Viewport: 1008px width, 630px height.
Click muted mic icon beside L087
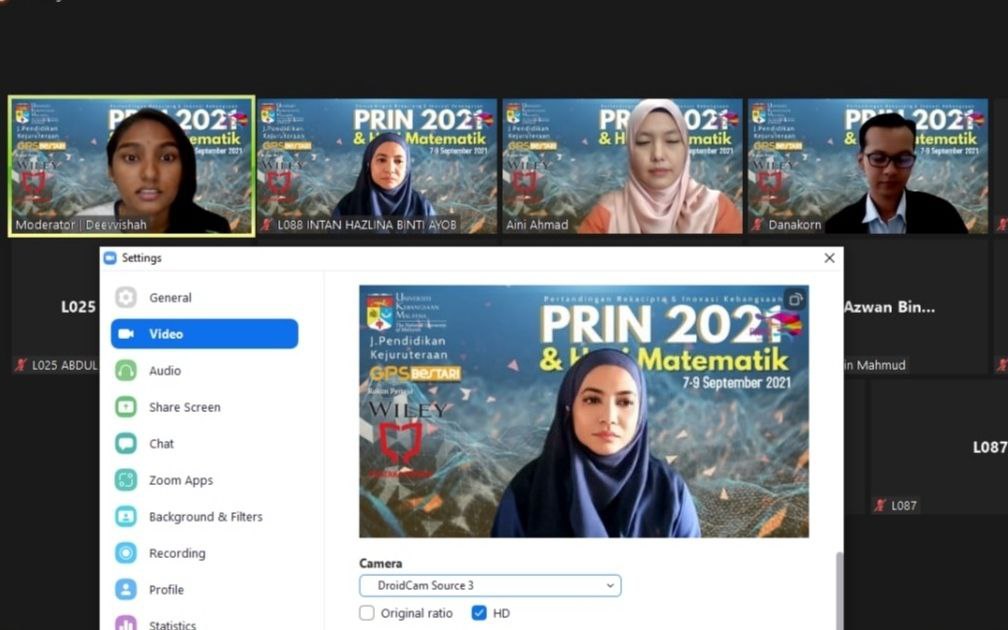879,505
